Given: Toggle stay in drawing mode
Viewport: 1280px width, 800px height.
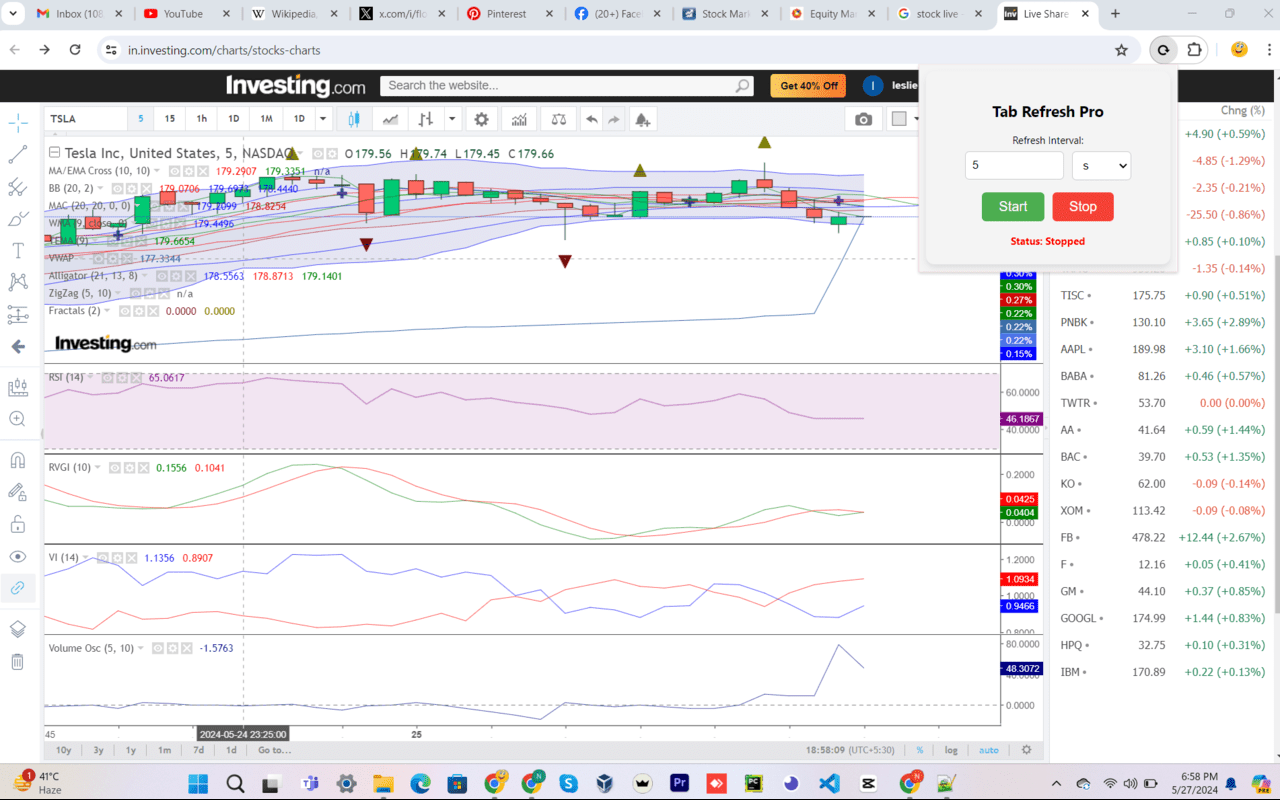Looking at the screenshot, I should pyautogui.click(x=18, y=492).
